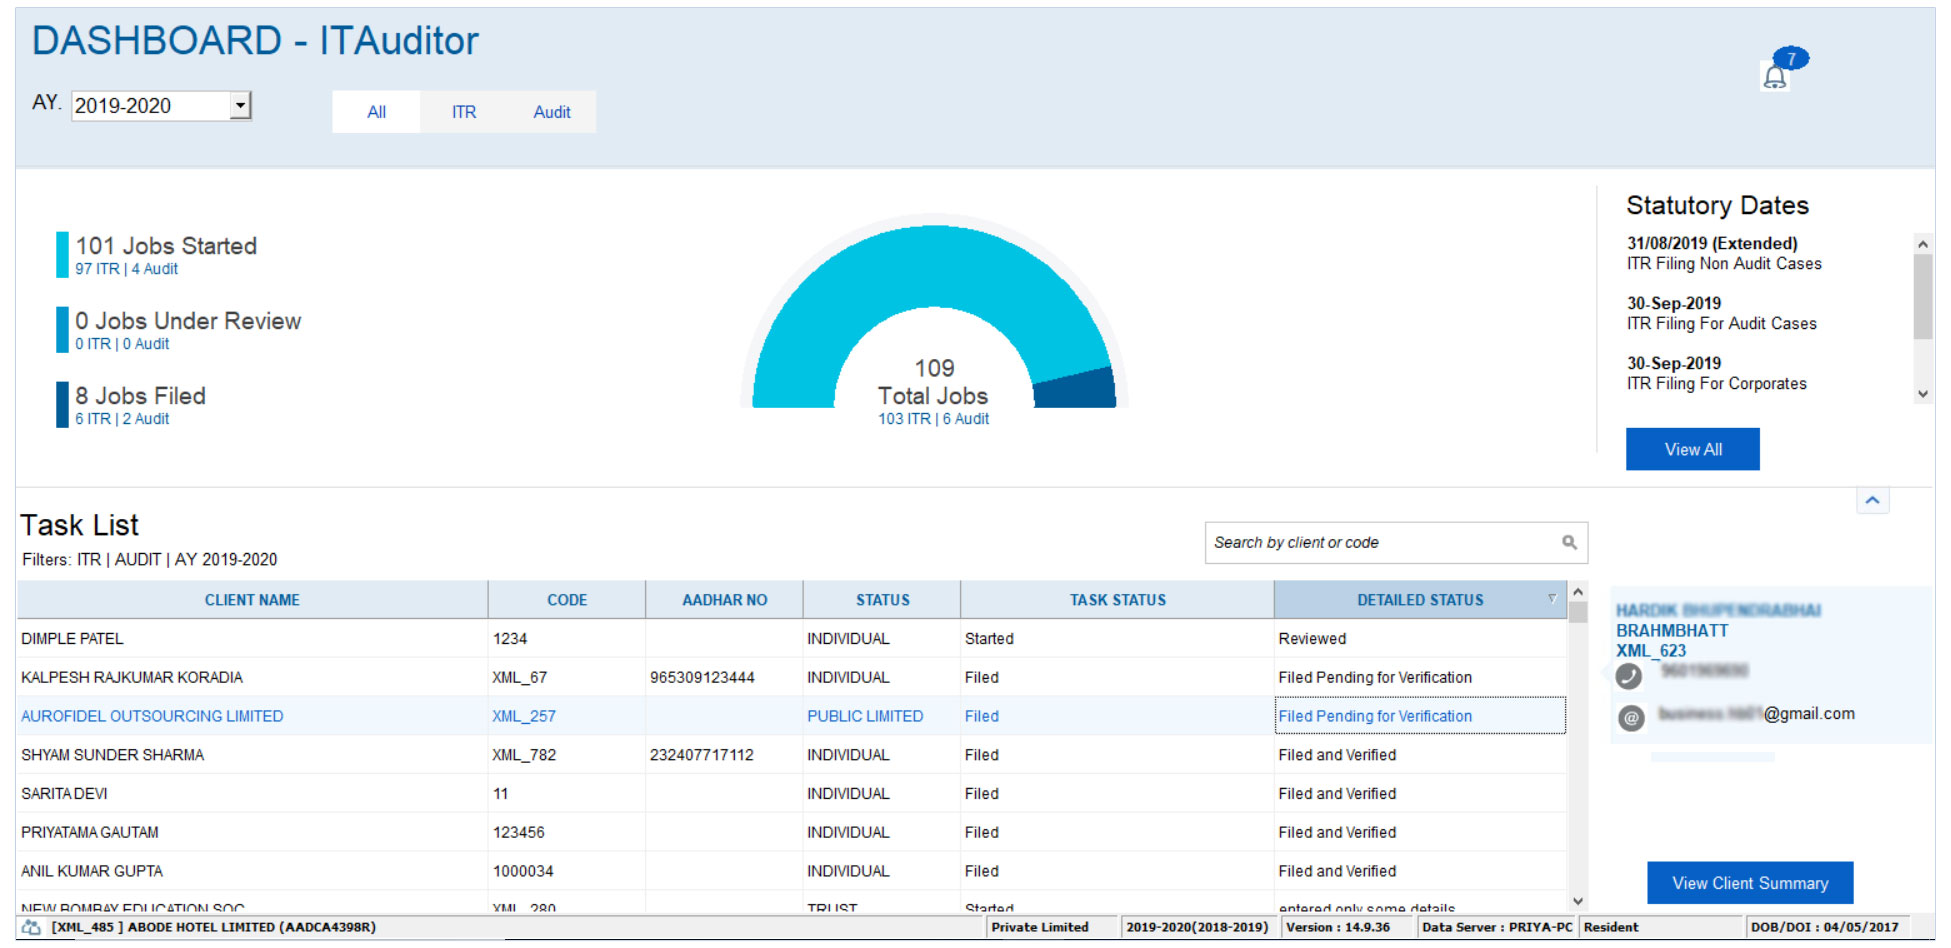Select the Audit tab

(x=551, y=112)
